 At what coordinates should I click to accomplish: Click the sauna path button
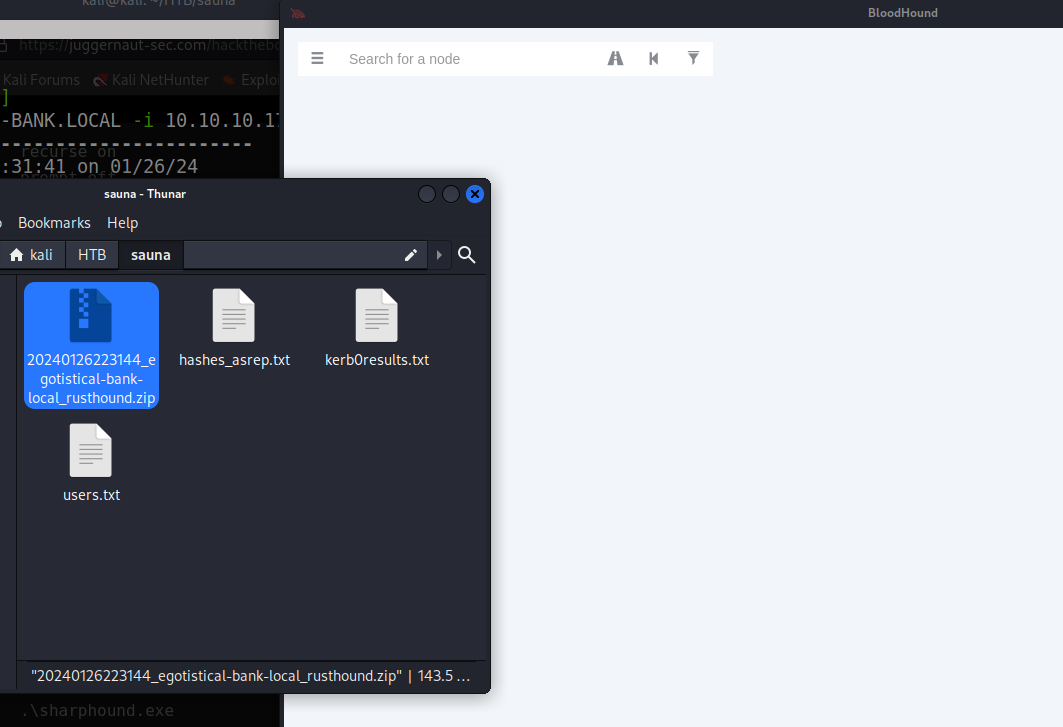pyautogui.click(x=151, y=255)
